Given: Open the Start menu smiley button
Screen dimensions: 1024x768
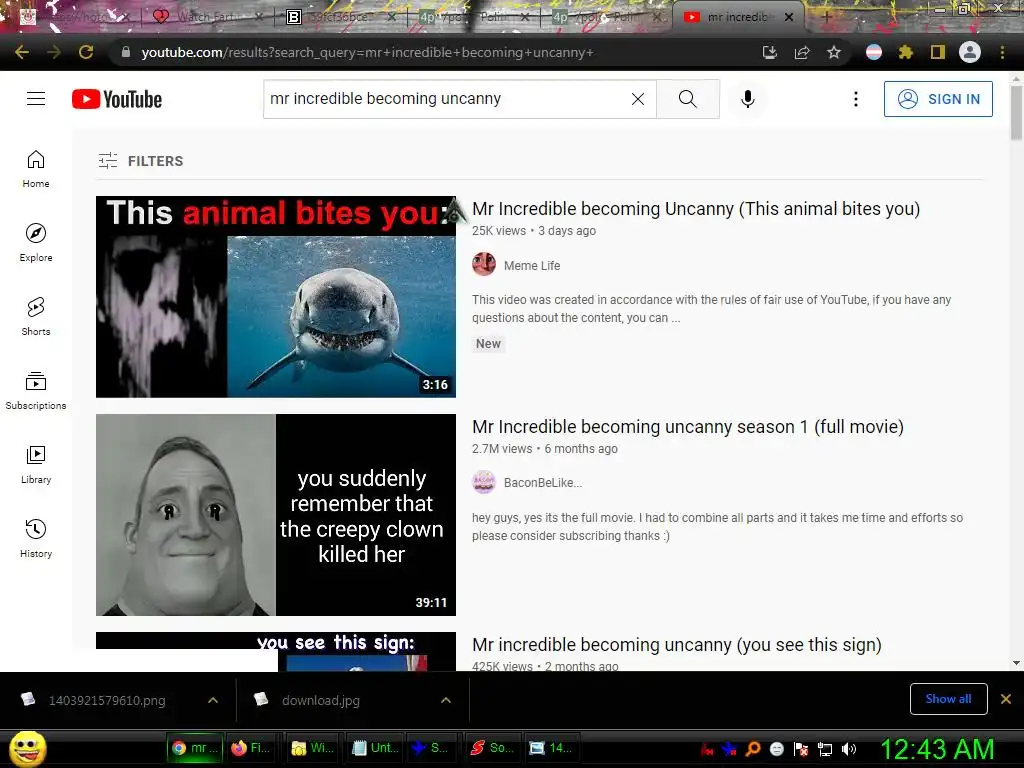Looking at the screenshot, I should click(x=27, y=749).
